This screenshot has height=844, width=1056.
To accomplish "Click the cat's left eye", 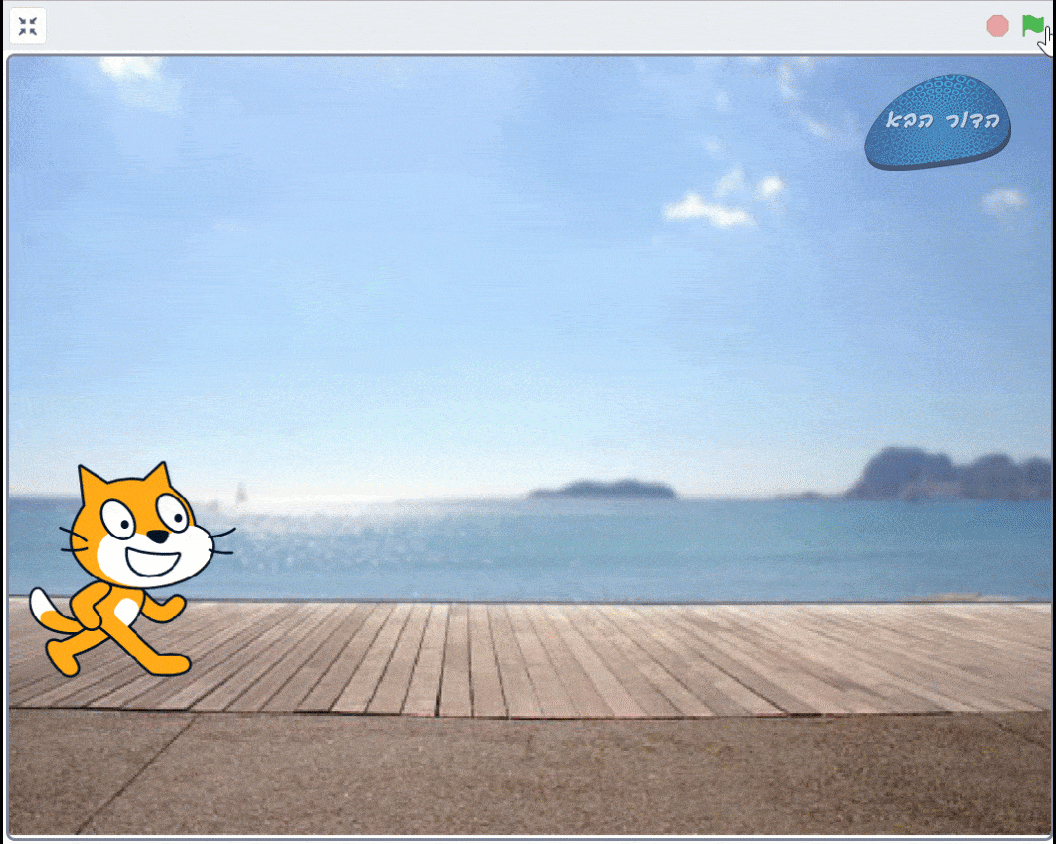I will pyautogui.click(x=119, y=519).
